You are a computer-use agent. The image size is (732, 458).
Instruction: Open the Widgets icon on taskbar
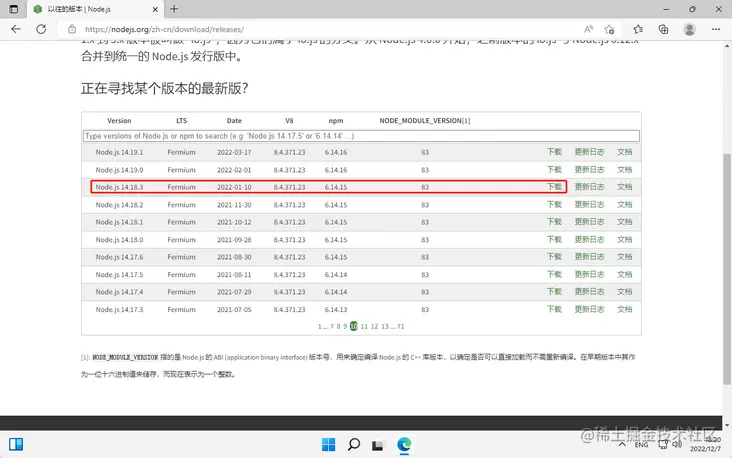(x=16, y=444)
